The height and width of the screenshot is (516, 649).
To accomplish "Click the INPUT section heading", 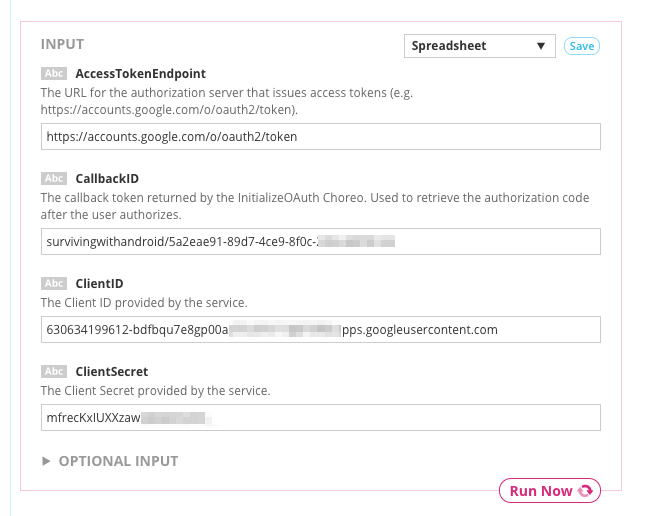I will 62,44.
